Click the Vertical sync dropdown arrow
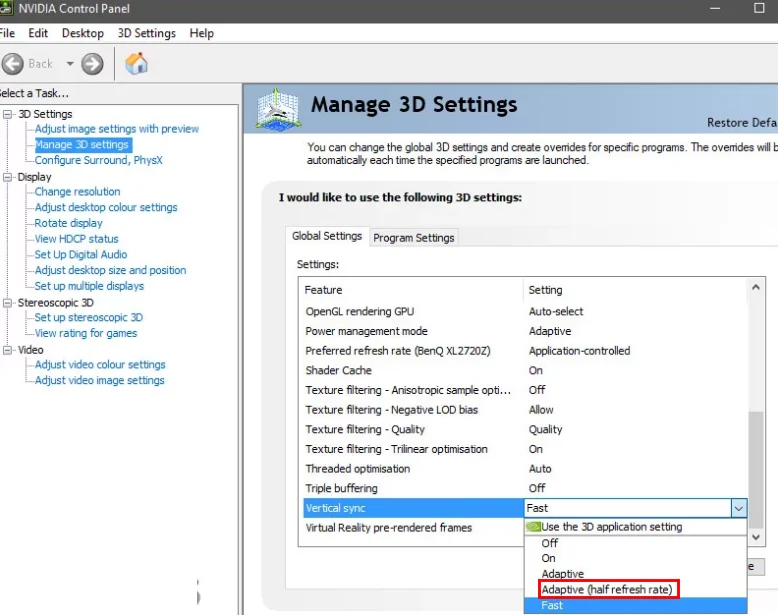Viewport: 778px width, 615px height. (738, 508)
